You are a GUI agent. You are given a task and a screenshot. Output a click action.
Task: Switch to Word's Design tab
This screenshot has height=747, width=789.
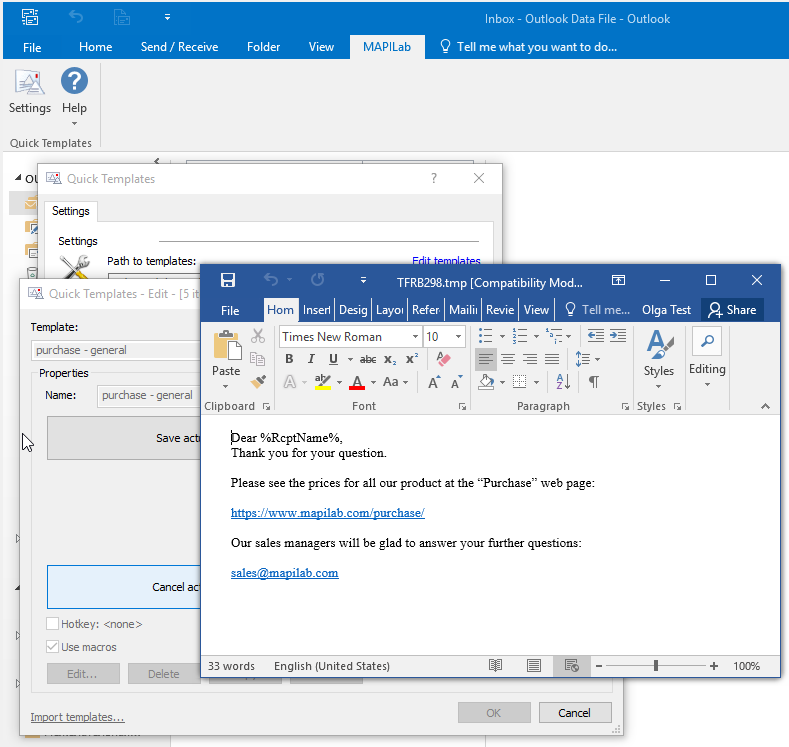click(353, 310)
